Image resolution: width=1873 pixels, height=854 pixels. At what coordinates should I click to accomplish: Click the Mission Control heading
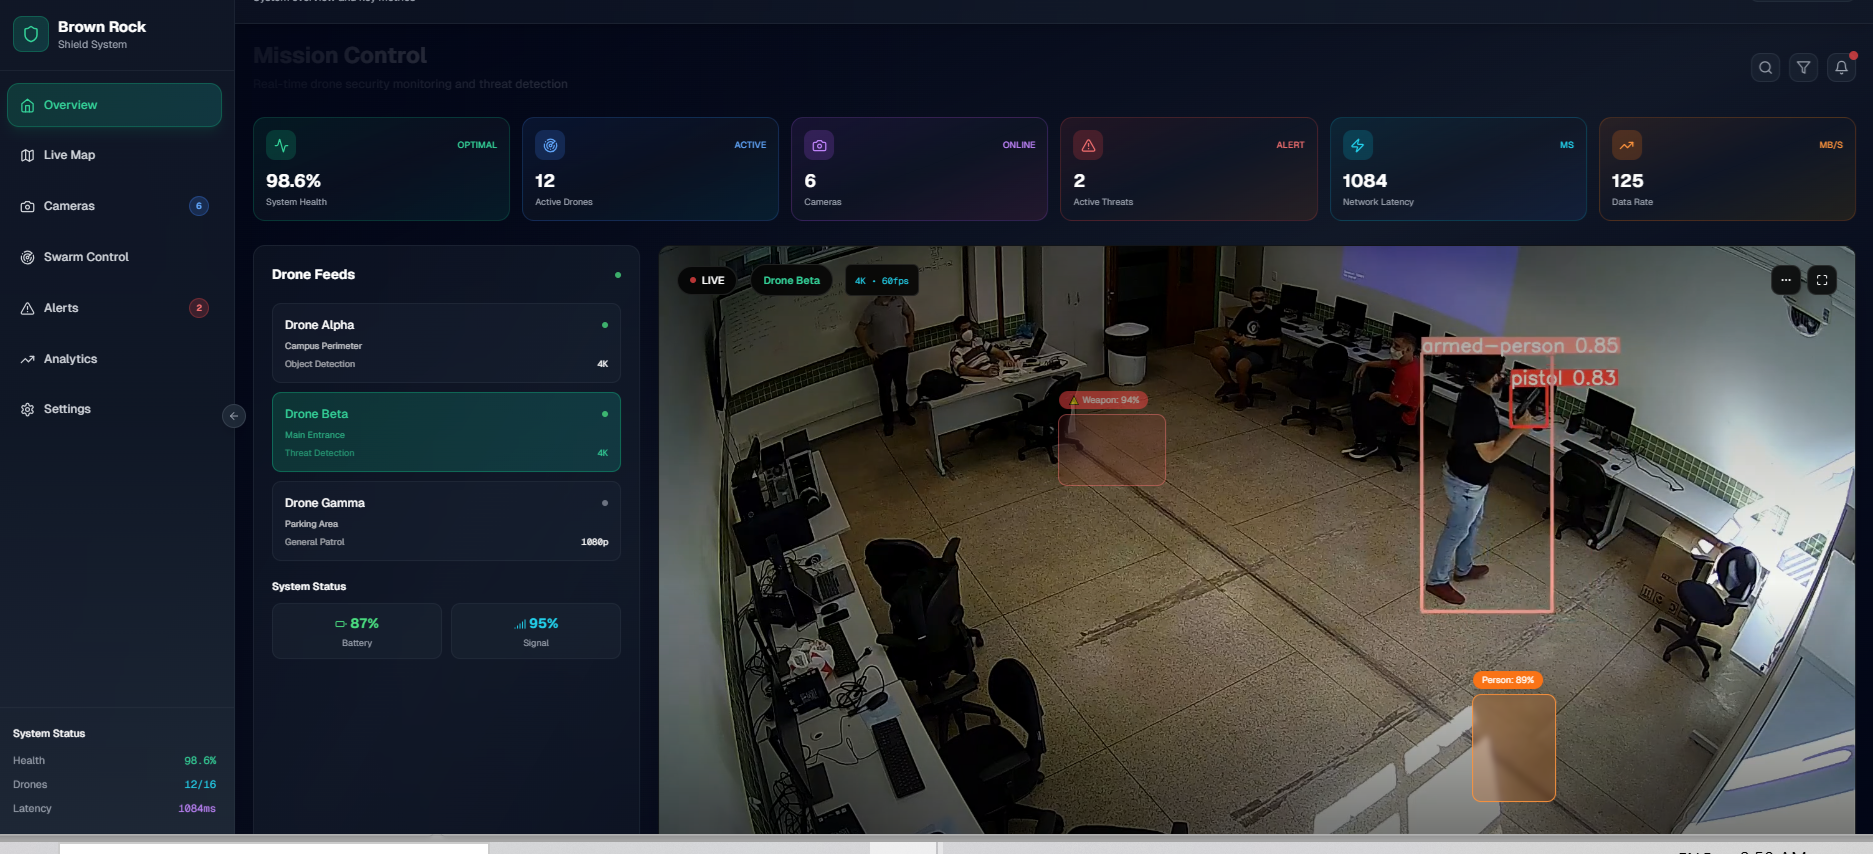pos(340,55)
